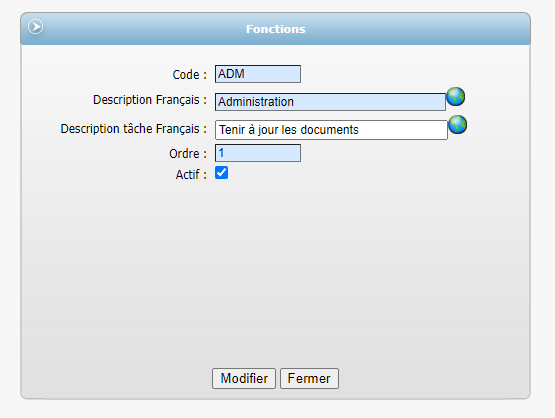The height and width of the screenshot is (418, 555).
Task: Uncheck the Actif checkbox
Action: click(x=222, y=173)
